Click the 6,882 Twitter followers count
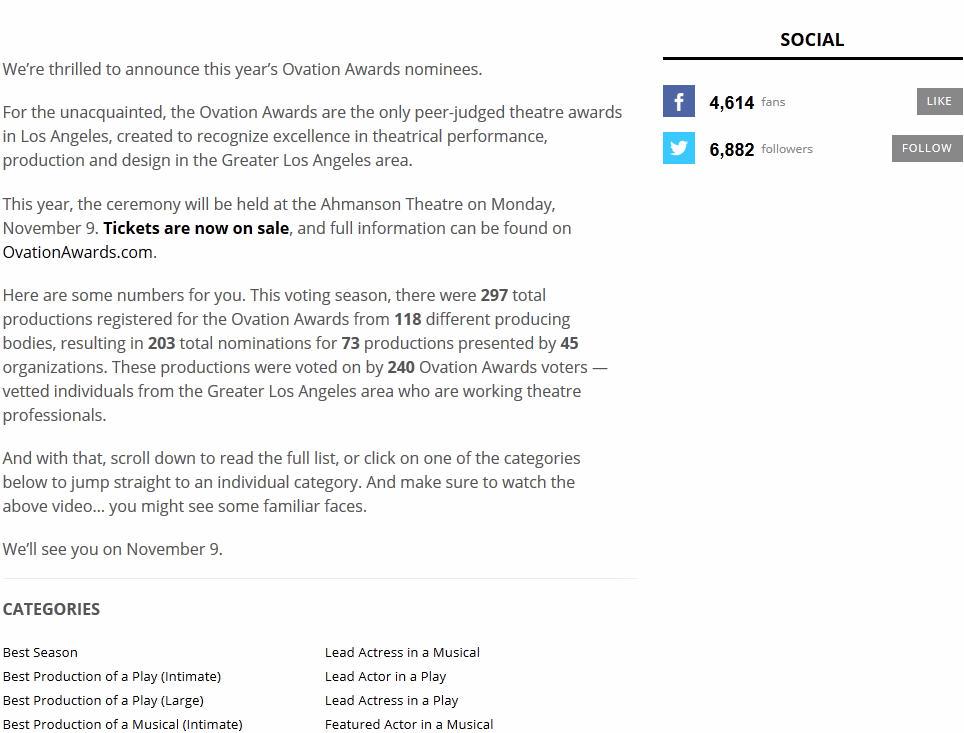This screenshot has width=964, height=733. (x=731, y=149)
